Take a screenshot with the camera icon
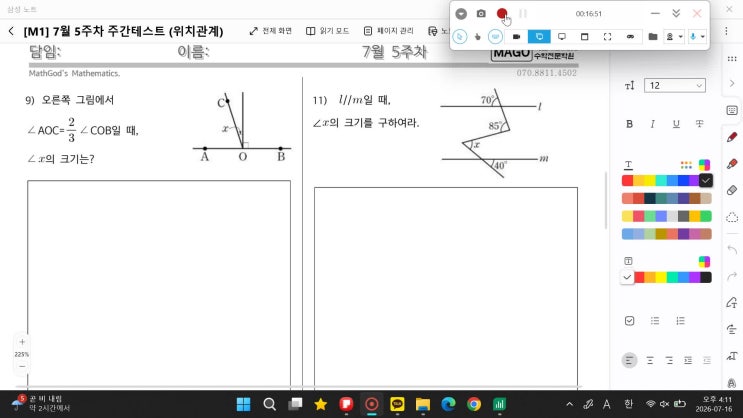This screenshot has width=743, height=418. point(481,13)
